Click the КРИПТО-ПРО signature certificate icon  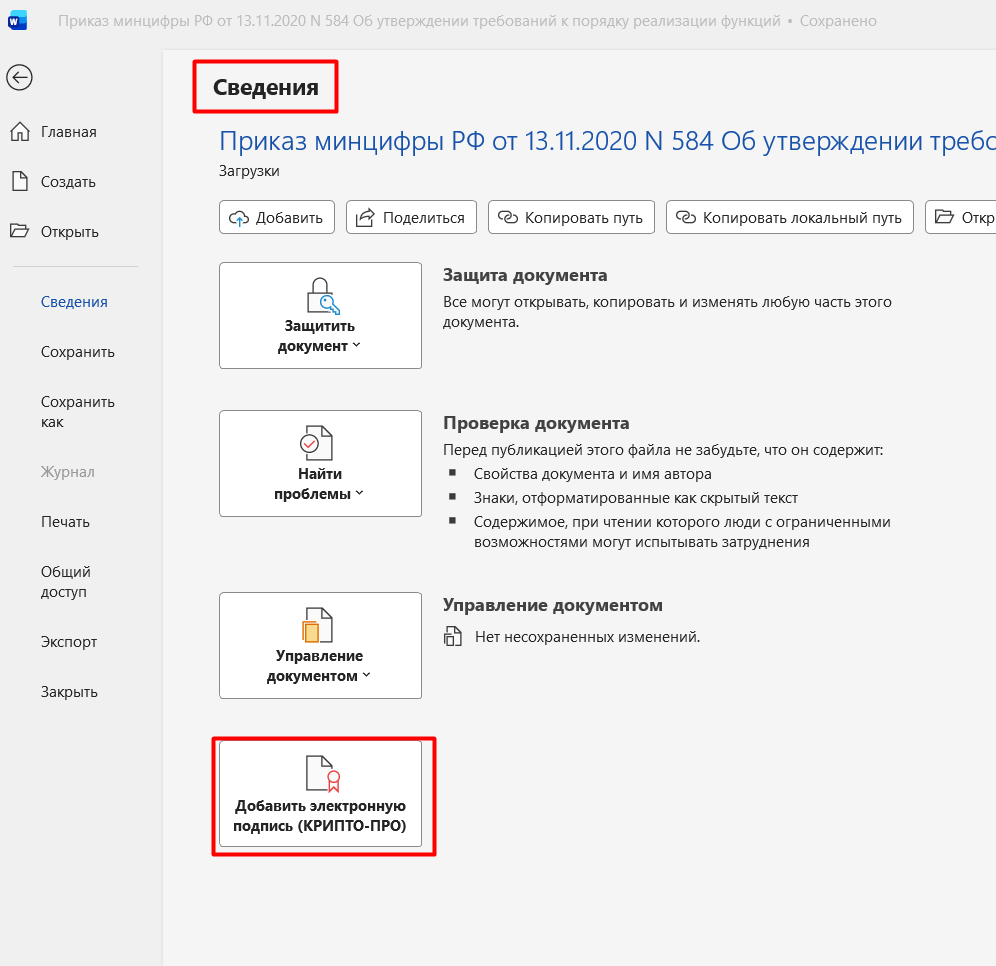point(321,774)
